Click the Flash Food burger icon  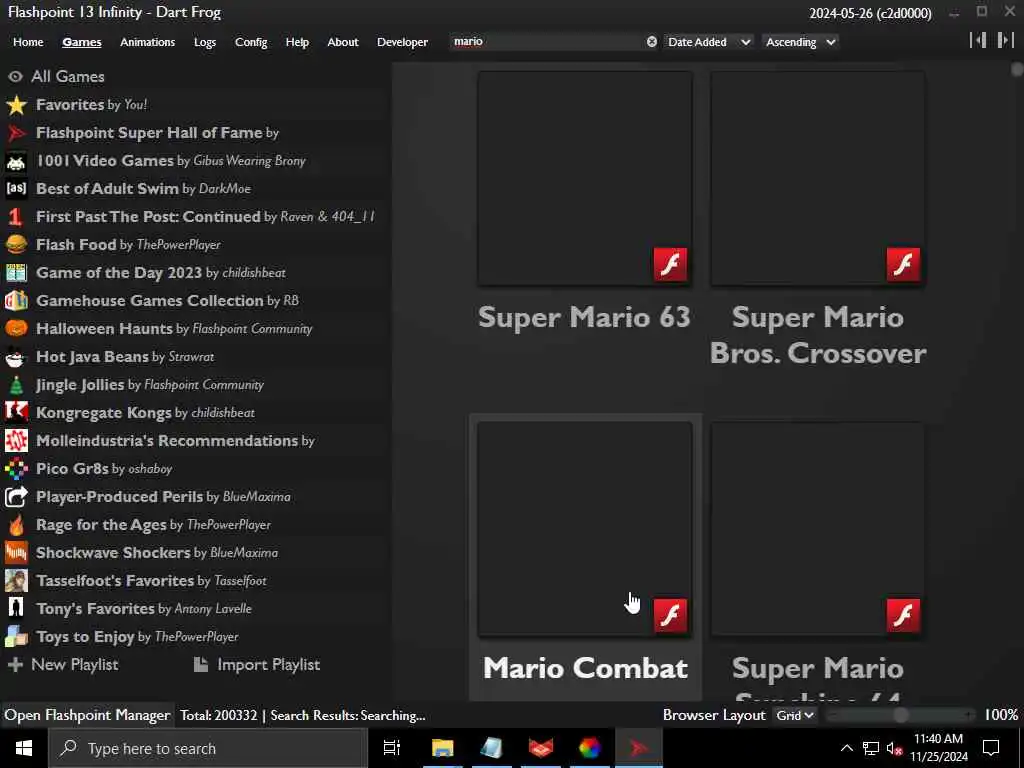click(x=16, y=244)
